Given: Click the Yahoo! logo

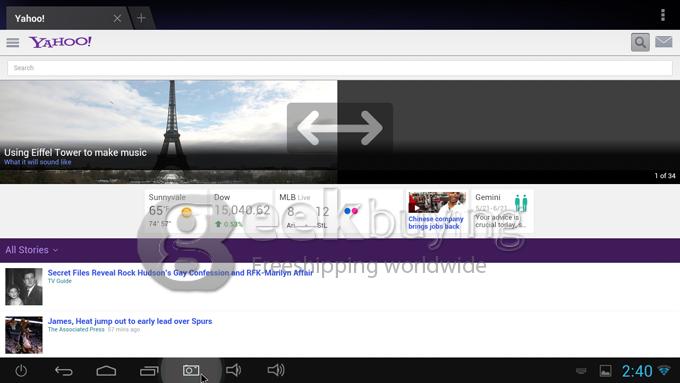Looking at the screenshot, I should pyautogui.click(x=60, y=42).
